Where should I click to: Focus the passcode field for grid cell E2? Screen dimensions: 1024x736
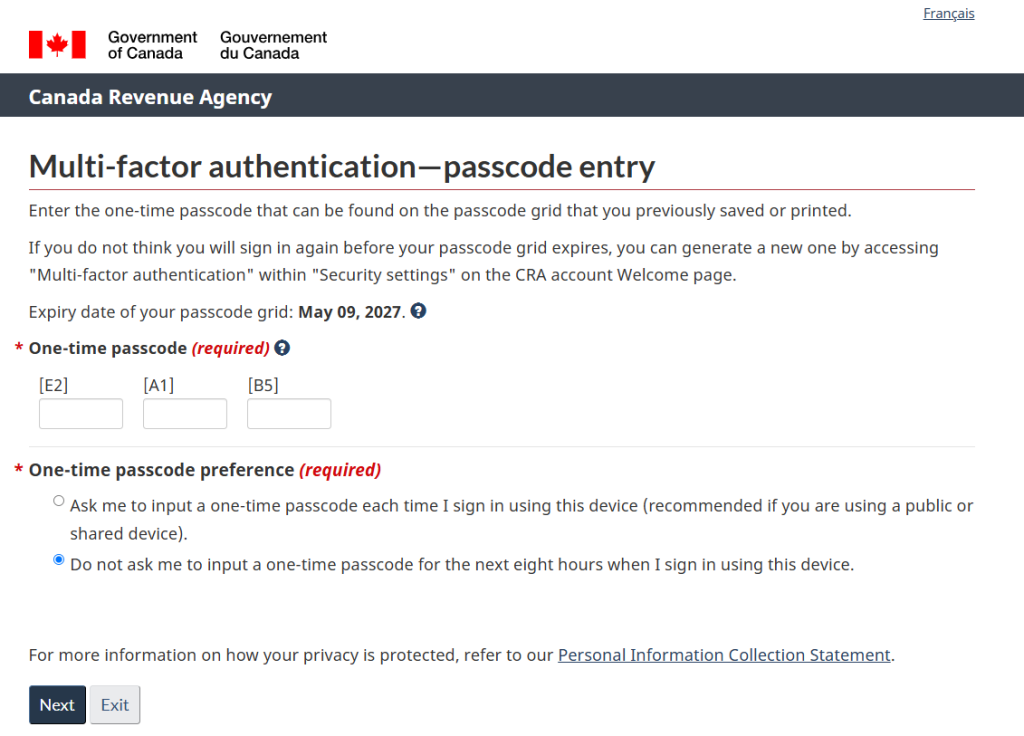tap(81, 414)
